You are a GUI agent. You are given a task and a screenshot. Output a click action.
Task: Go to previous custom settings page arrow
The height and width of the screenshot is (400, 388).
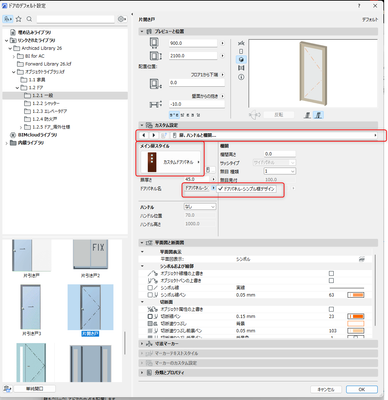coord(144,135)
